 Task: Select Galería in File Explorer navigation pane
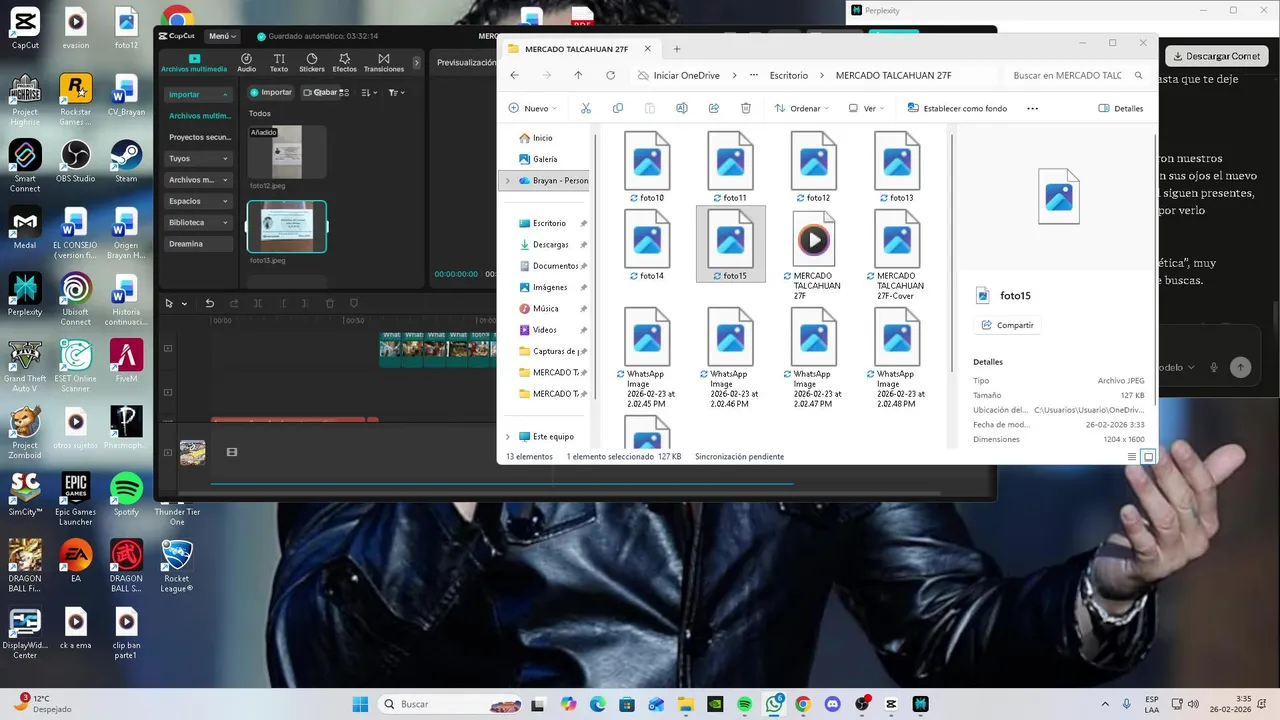[x=545, y=159]
